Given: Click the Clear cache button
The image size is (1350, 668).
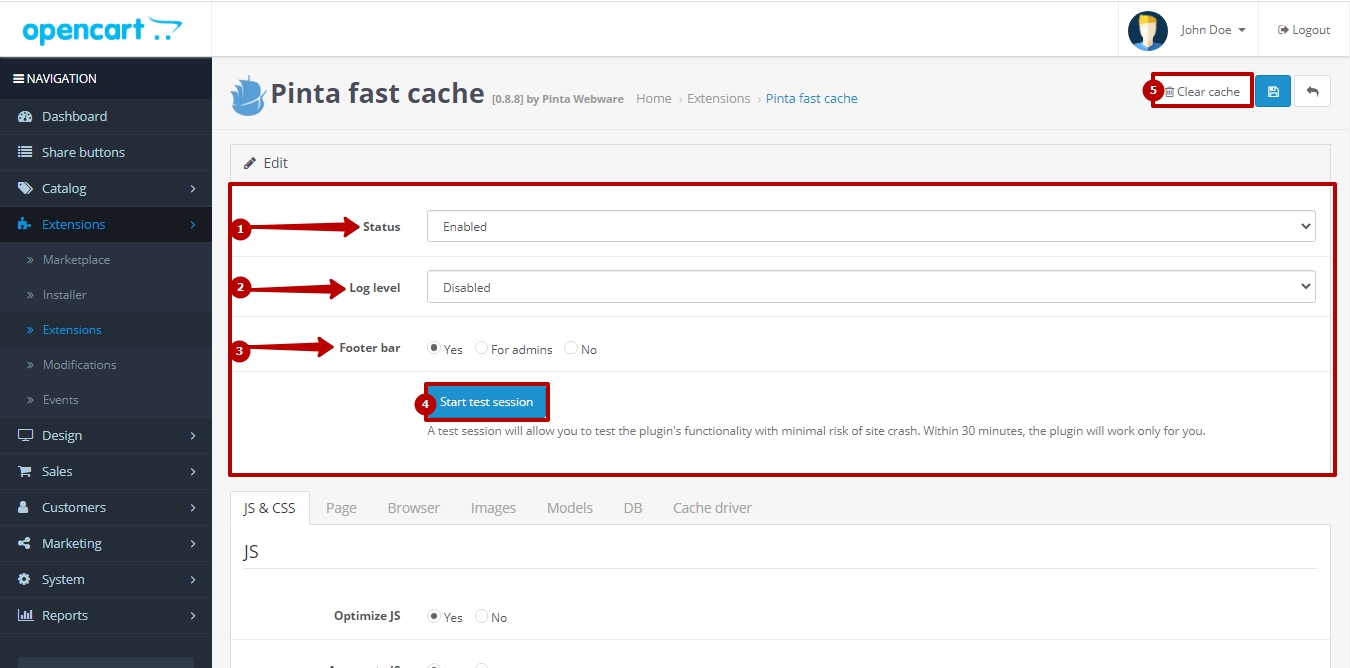Looking at the screenshot, I should [1202, 91].
